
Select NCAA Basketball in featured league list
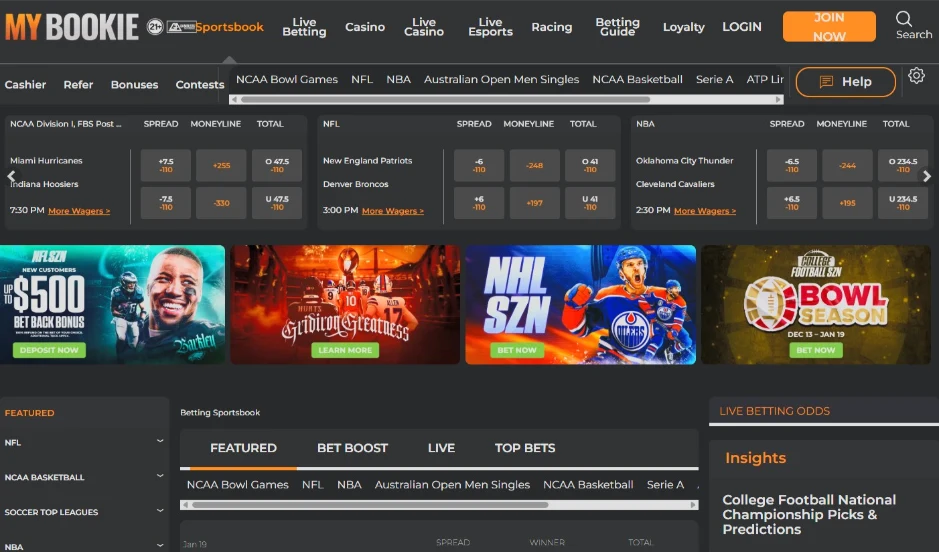pyautogui.click(x=588, y=485)
